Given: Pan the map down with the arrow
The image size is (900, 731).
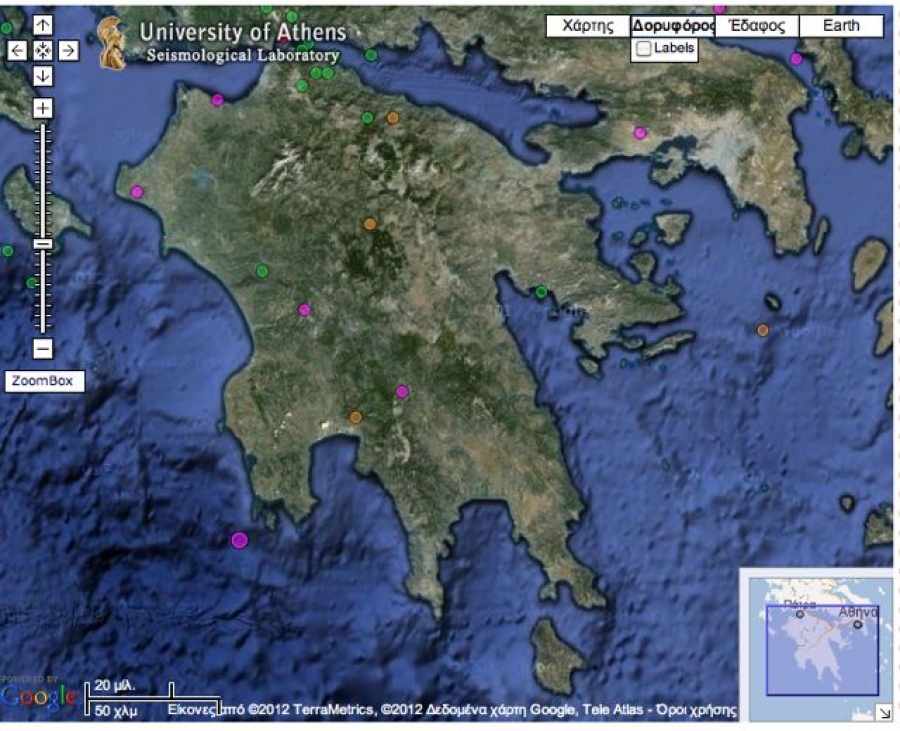Looking at the screenshot, I should tap(43, 76).
